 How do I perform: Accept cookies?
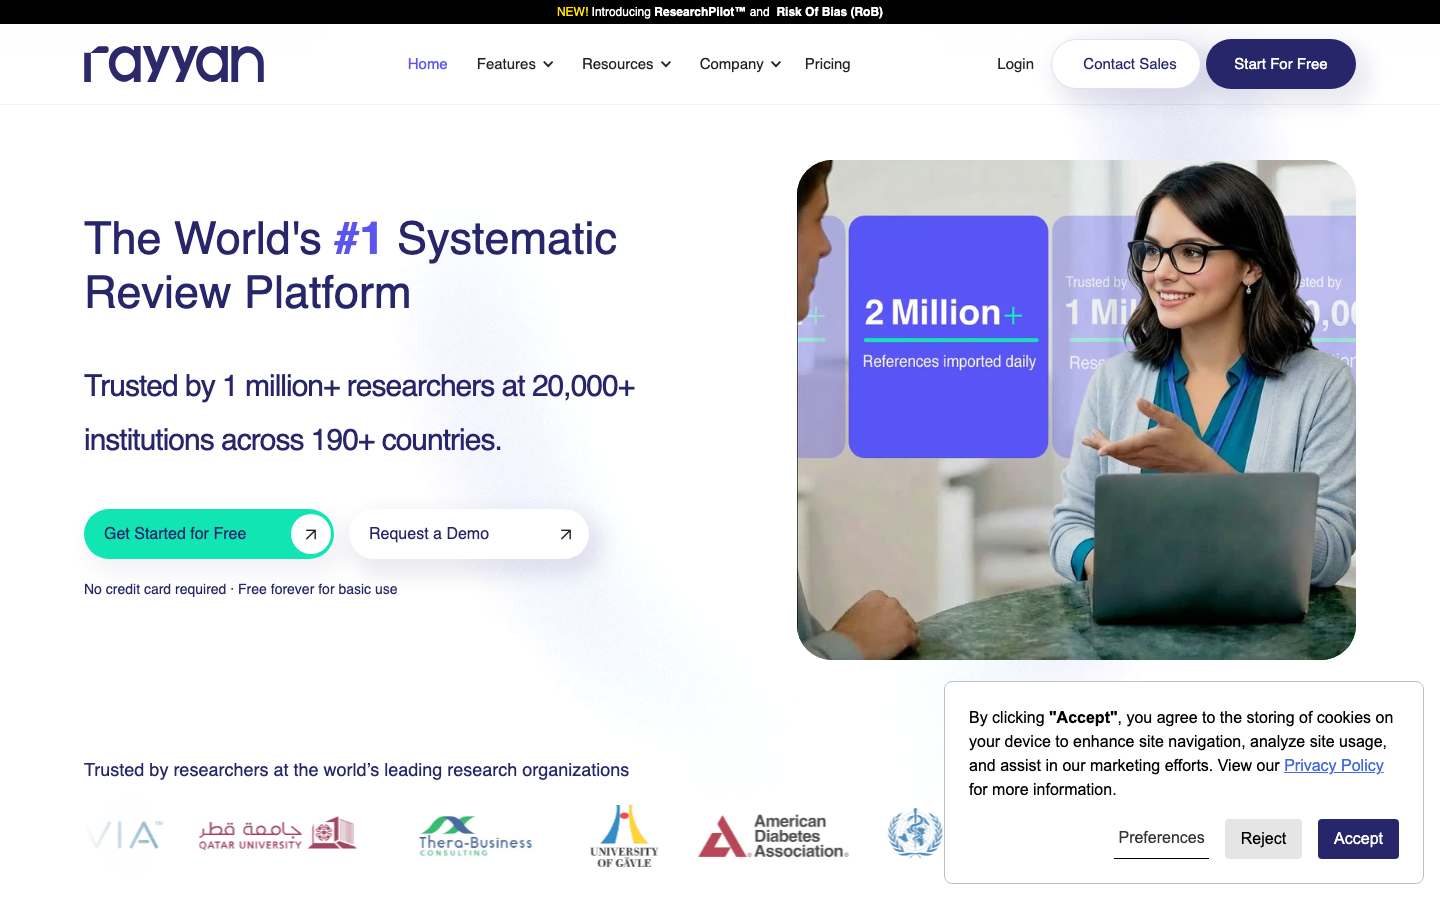click(1358, 839)
